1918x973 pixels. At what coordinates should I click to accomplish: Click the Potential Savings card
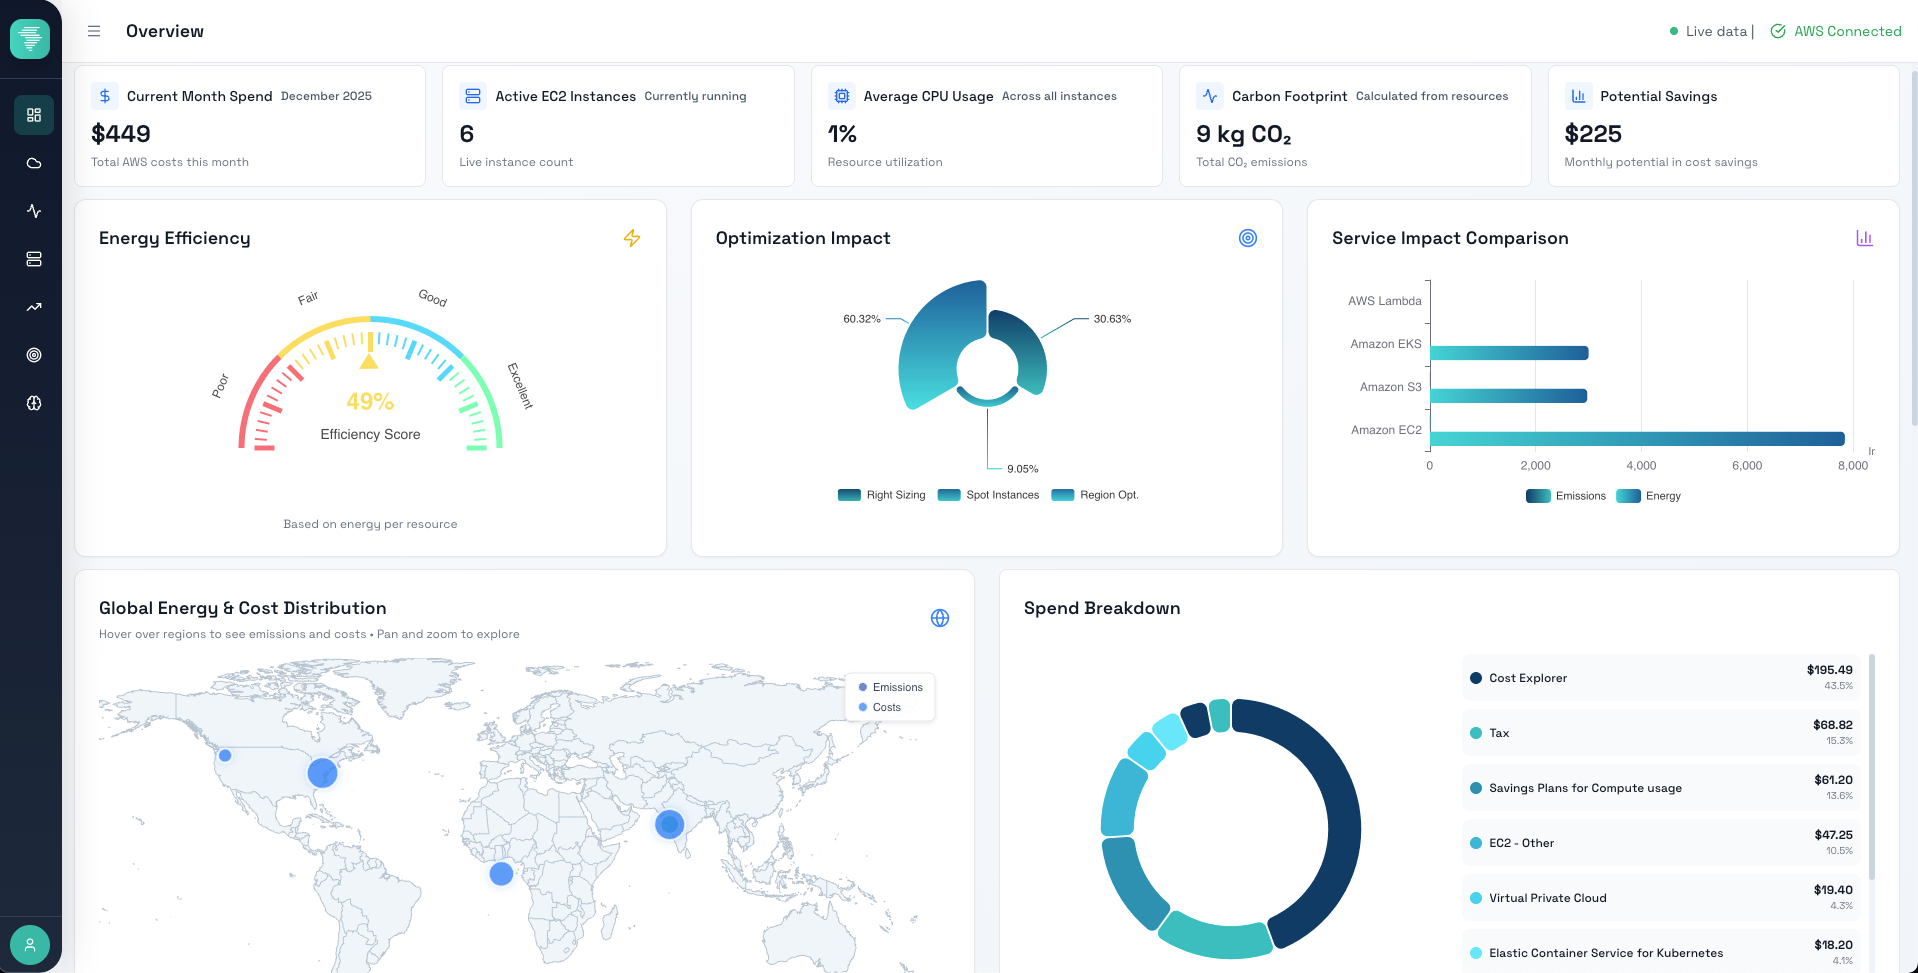[x=1722, y=126]
